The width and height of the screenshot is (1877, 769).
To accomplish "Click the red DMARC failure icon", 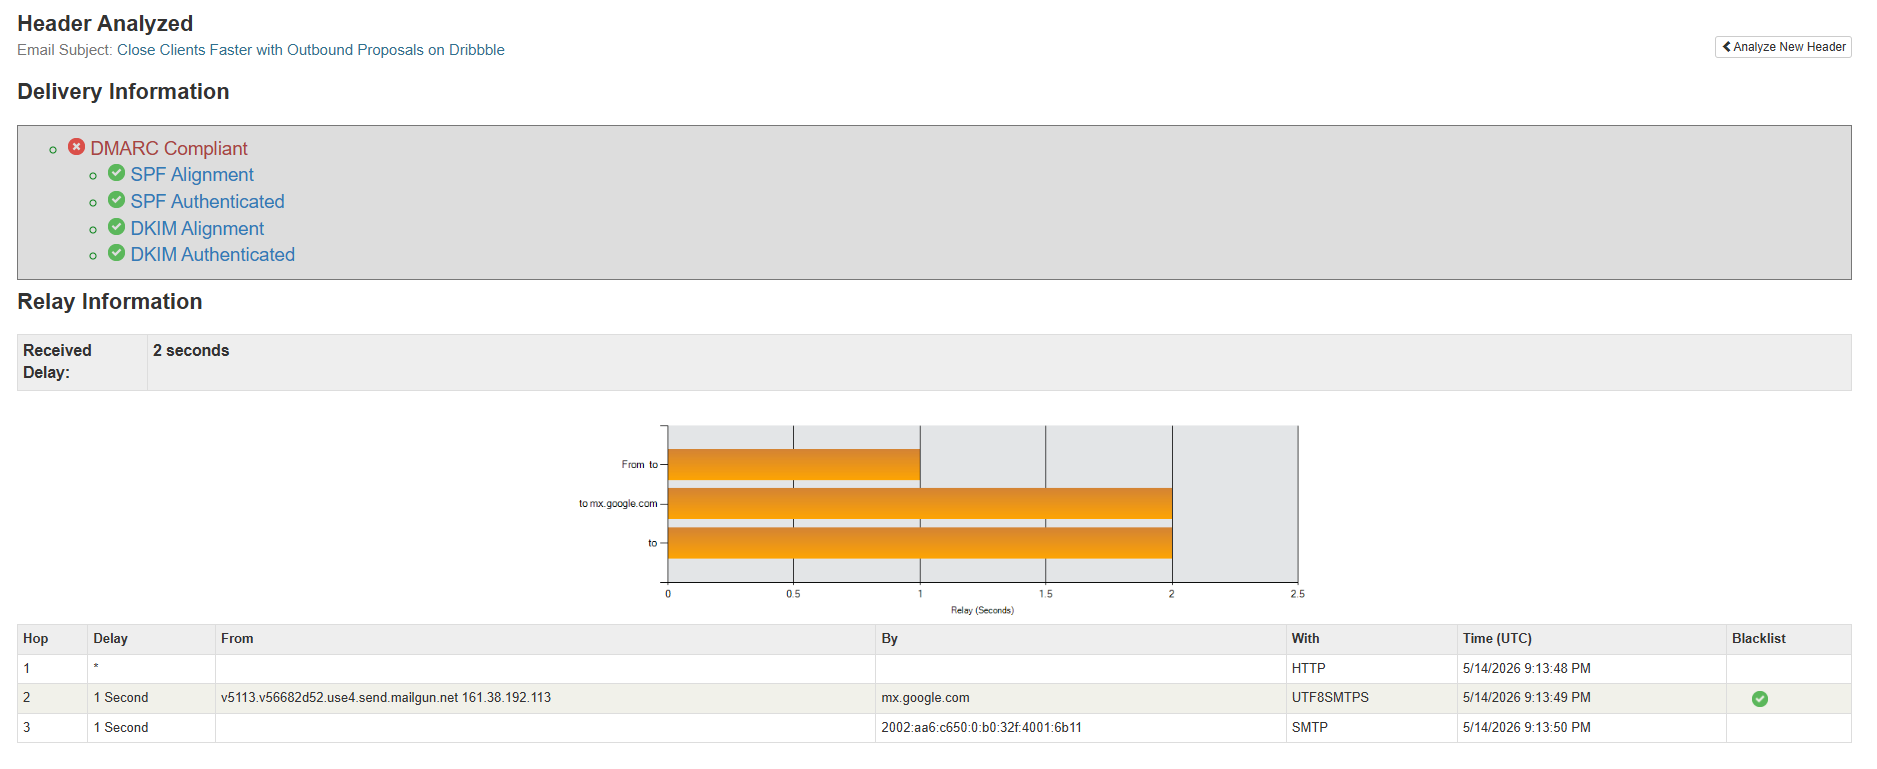I will tap(76, 146).
